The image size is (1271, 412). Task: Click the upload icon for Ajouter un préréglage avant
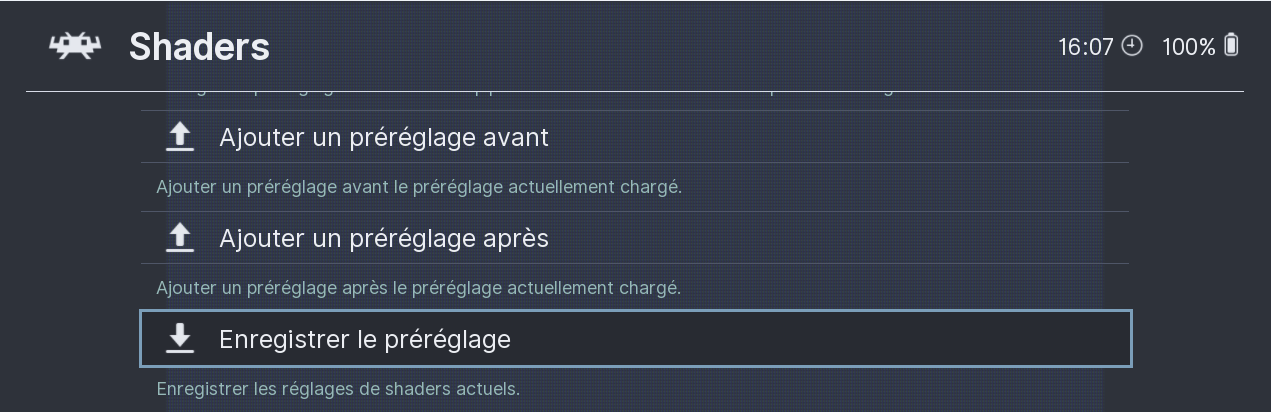[180, 137]
